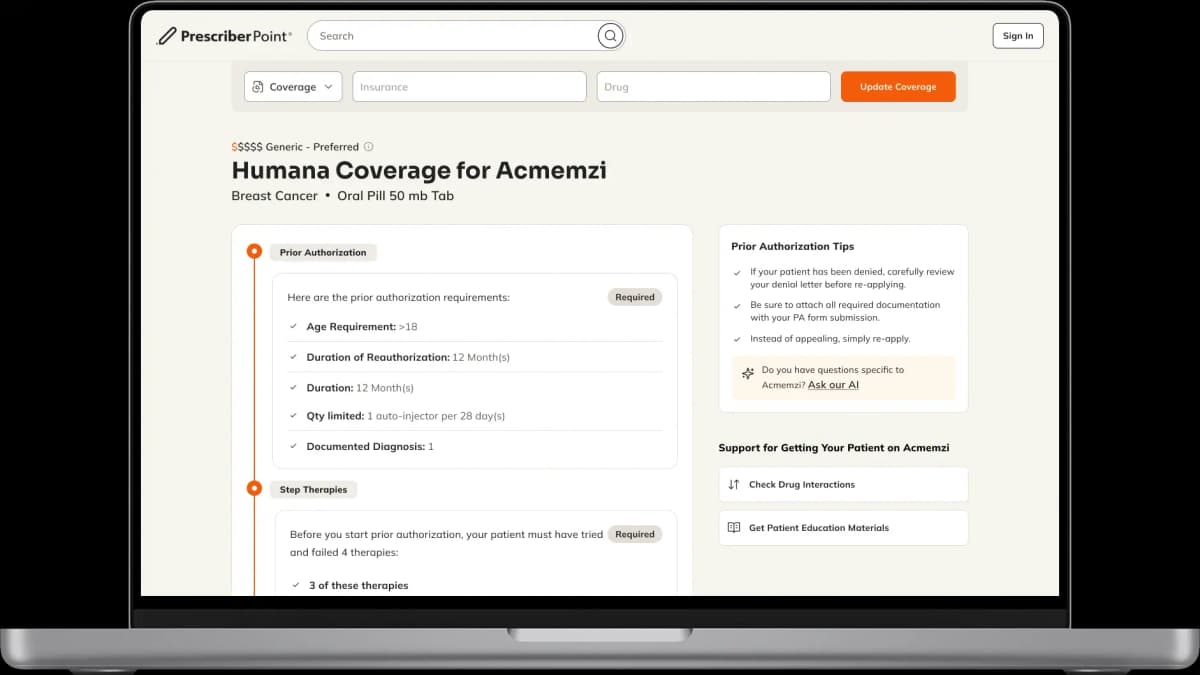Click the checkmark beside Age Requirement >18
This screenshot has width=1200, height=675.
coord(293,326)
